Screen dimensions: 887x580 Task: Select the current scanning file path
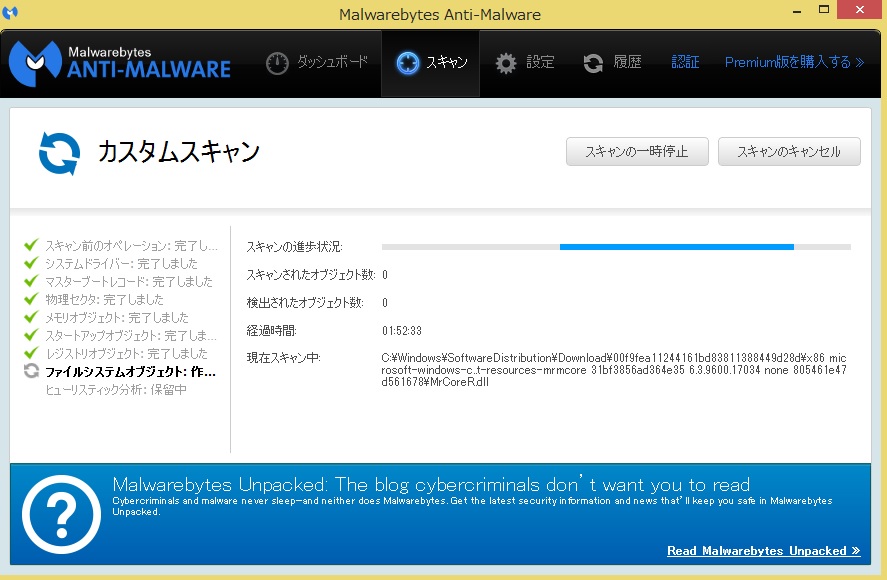point(614,370)
